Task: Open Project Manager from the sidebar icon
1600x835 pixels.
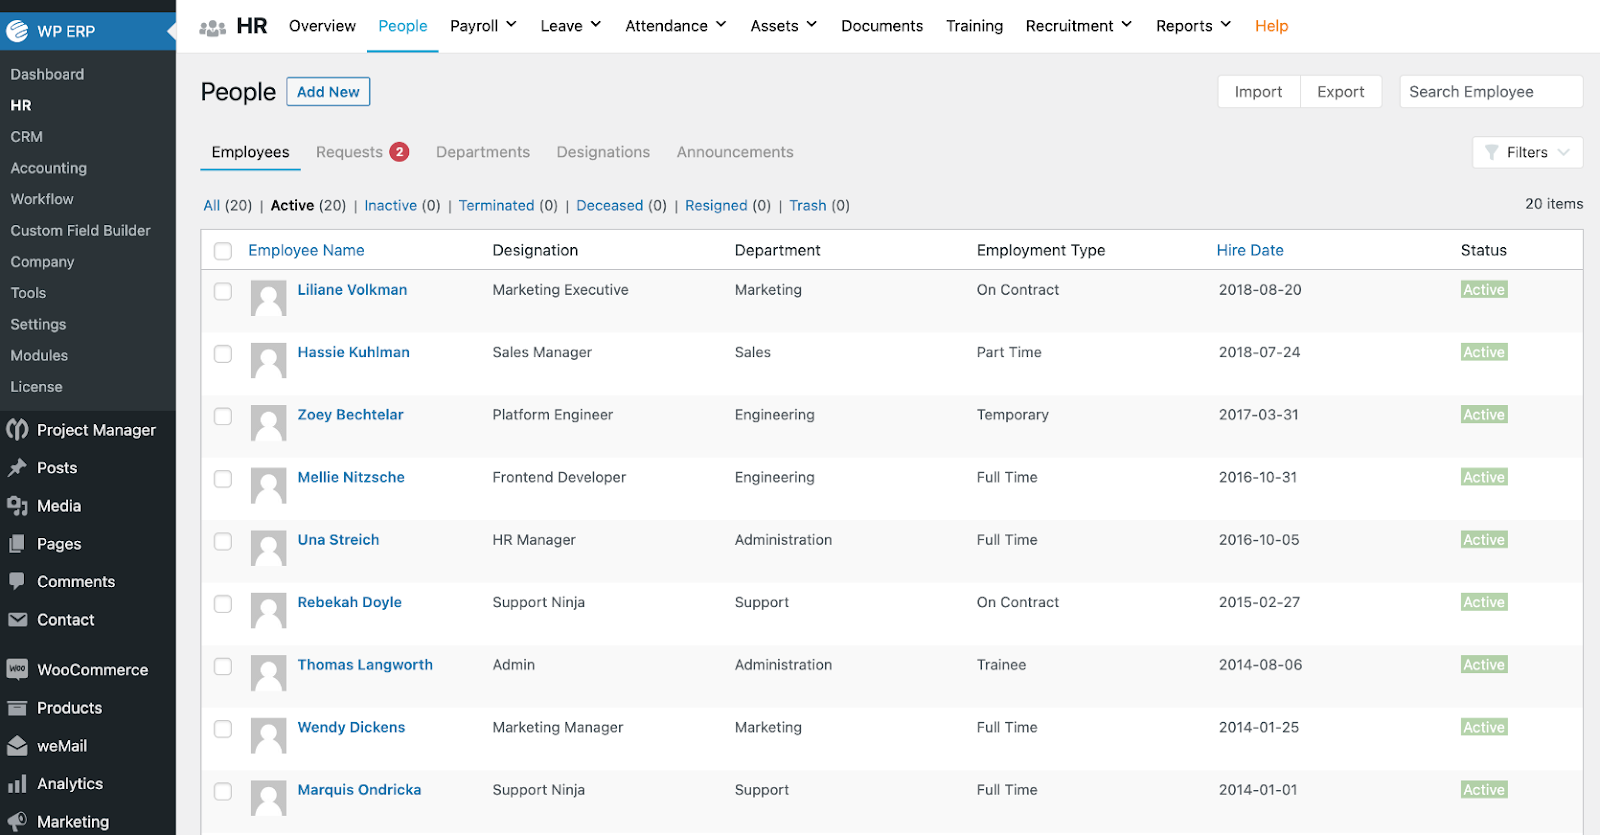Action: [x=17, y=430]
